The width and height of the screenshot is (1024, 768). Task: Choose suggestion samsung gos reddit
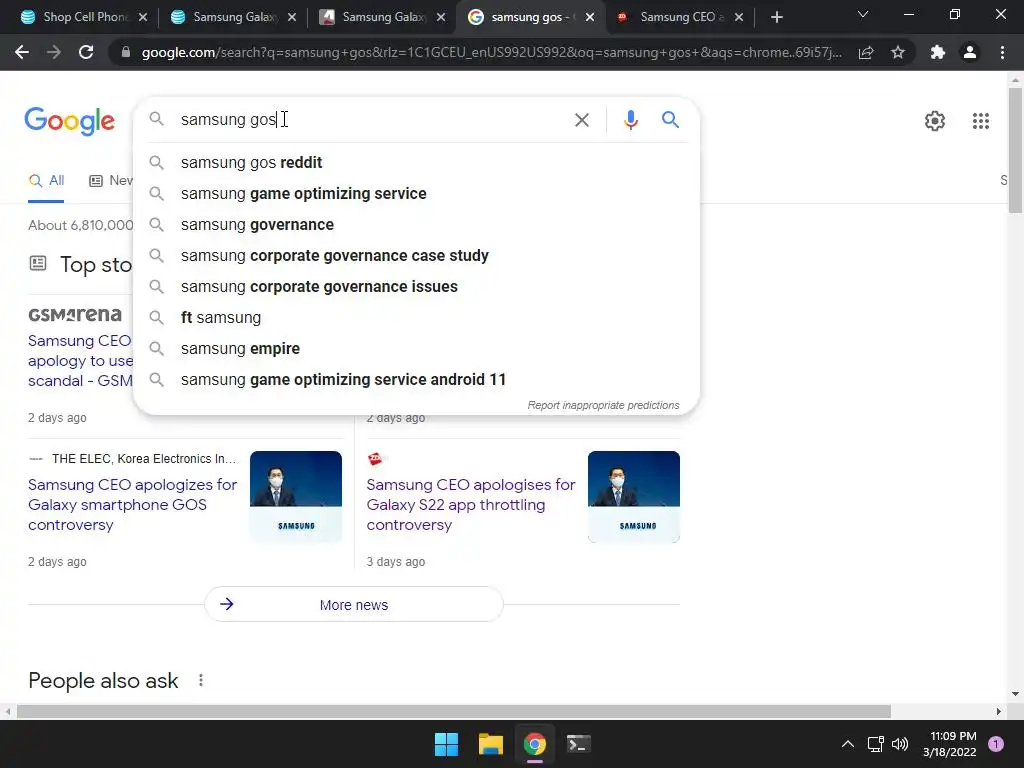coord(417,163)
